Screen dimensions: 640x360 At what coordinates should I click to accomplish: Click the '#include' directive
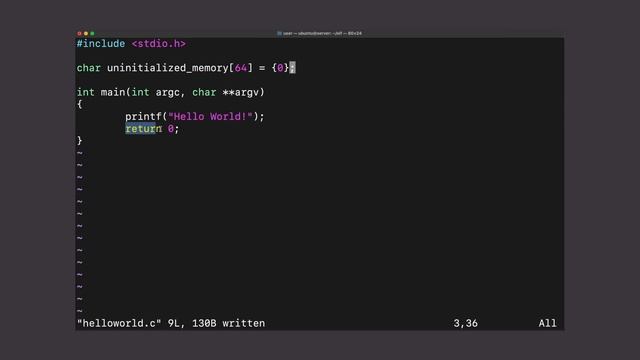point(101,44)
